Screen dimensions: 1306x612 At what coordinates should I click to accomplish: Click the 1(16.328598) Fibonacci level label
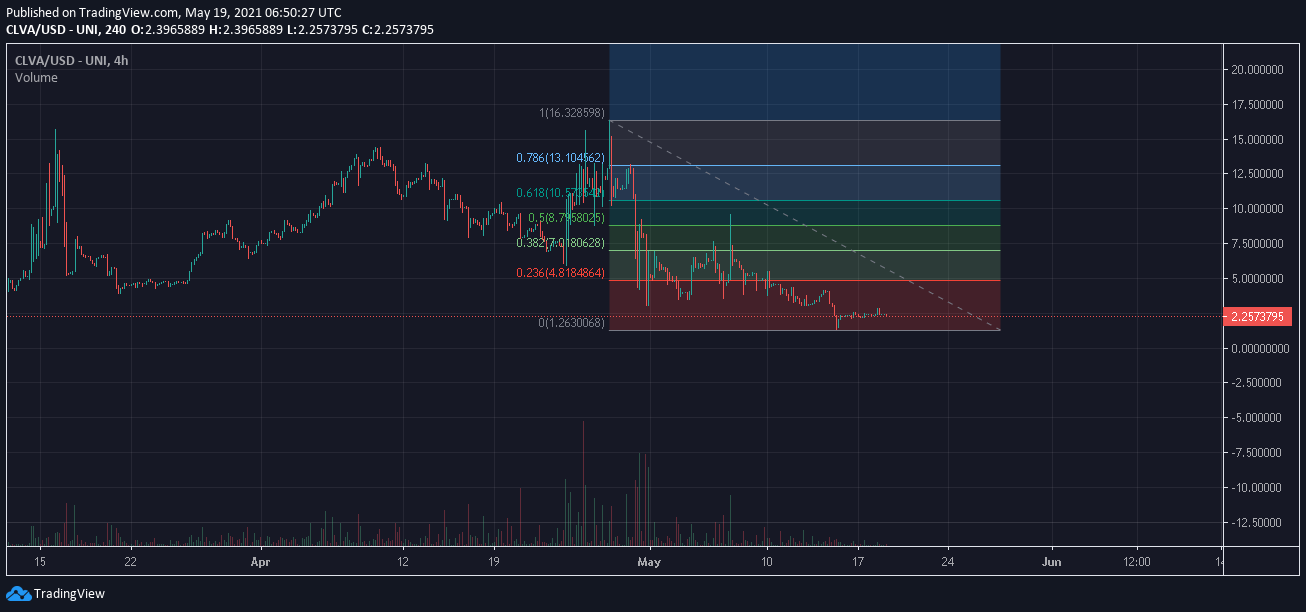pos(572,113)
